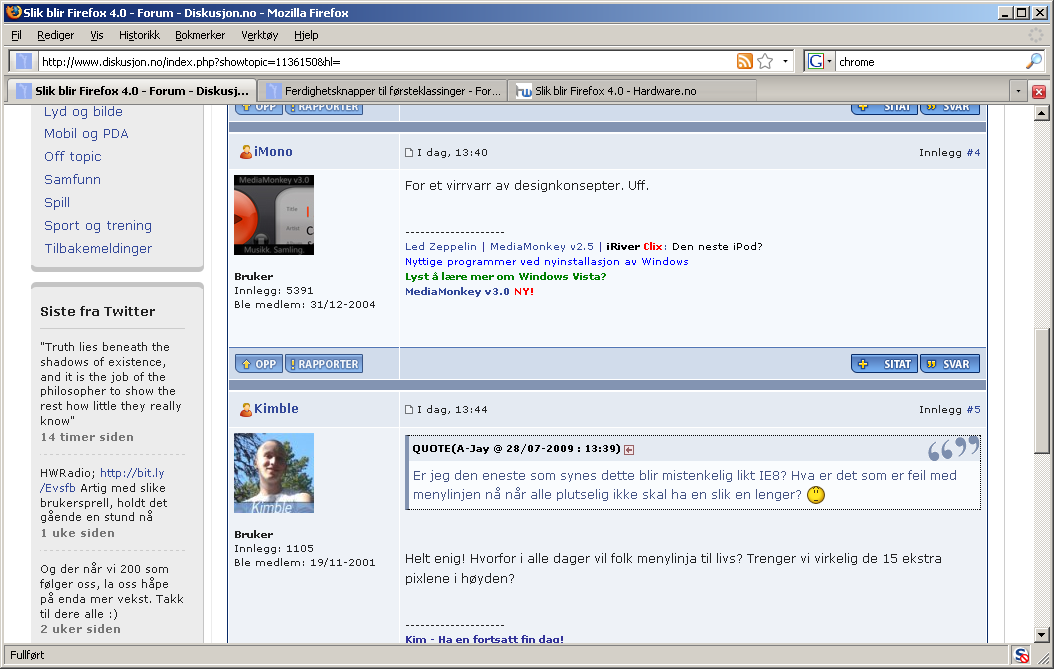The image size is (1054, 669).
Task: Bookmark this page with the star icon
Action: click(765, 62)
